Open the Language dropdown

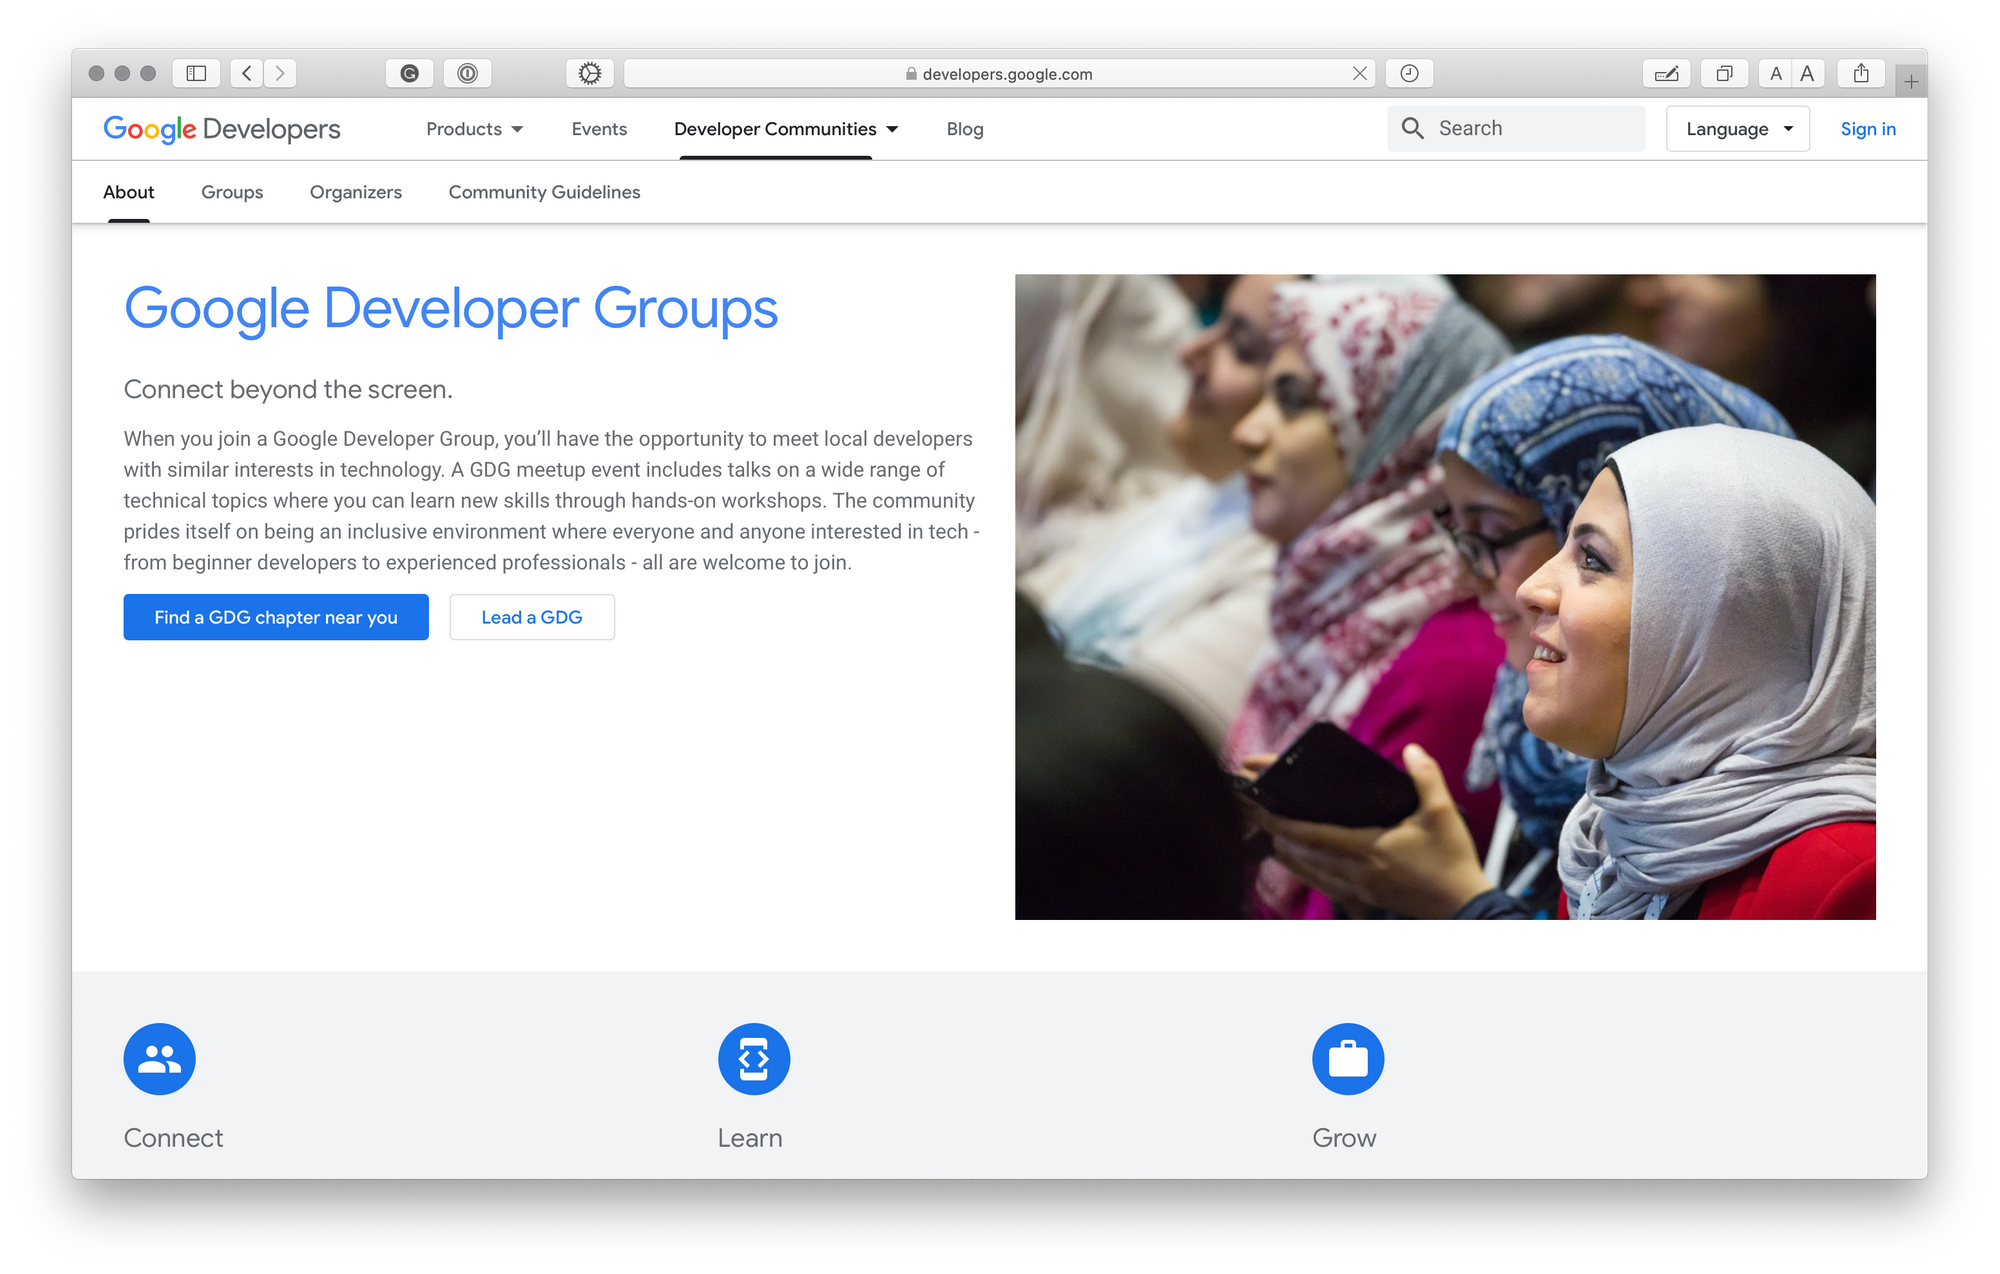point(1738,129)
